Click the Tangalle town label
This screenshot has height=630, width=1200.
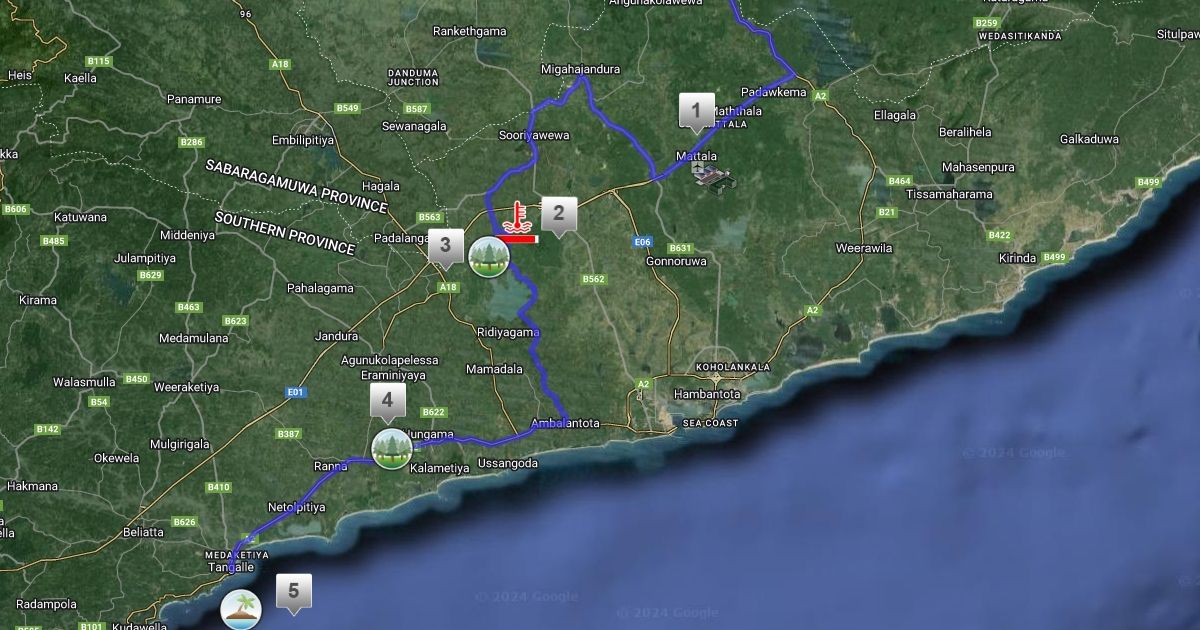tap(230, 567)
